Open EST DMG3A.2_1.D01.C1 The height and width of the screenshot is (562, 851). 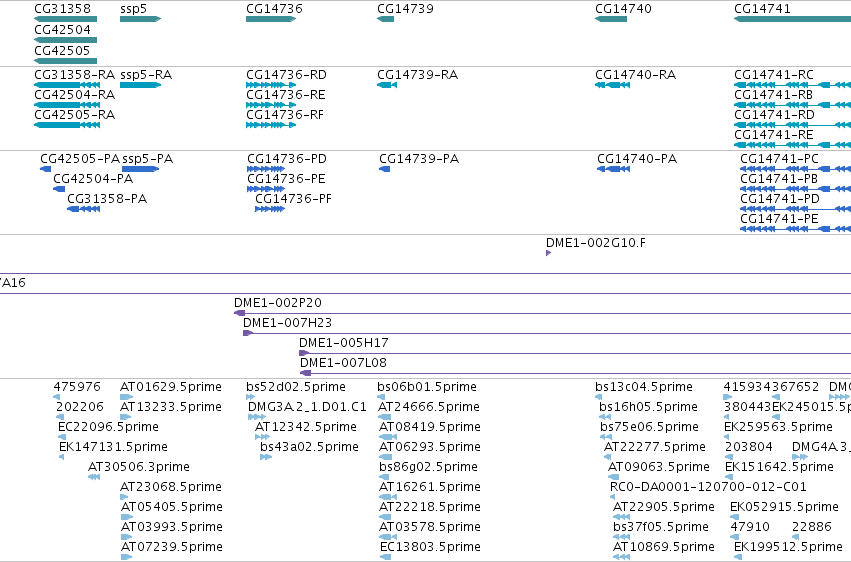pyautogui.click(x=257, y=418)
